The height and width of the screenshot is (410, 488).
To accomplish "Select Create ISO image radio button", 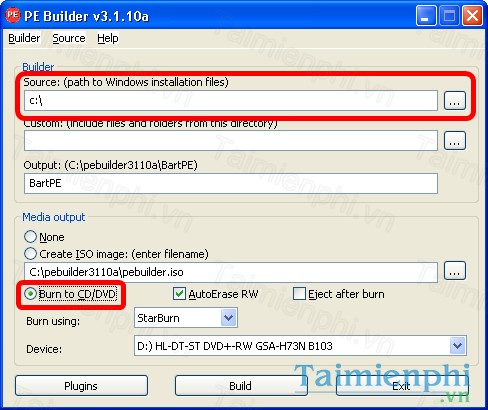I will tap(30, 254).
